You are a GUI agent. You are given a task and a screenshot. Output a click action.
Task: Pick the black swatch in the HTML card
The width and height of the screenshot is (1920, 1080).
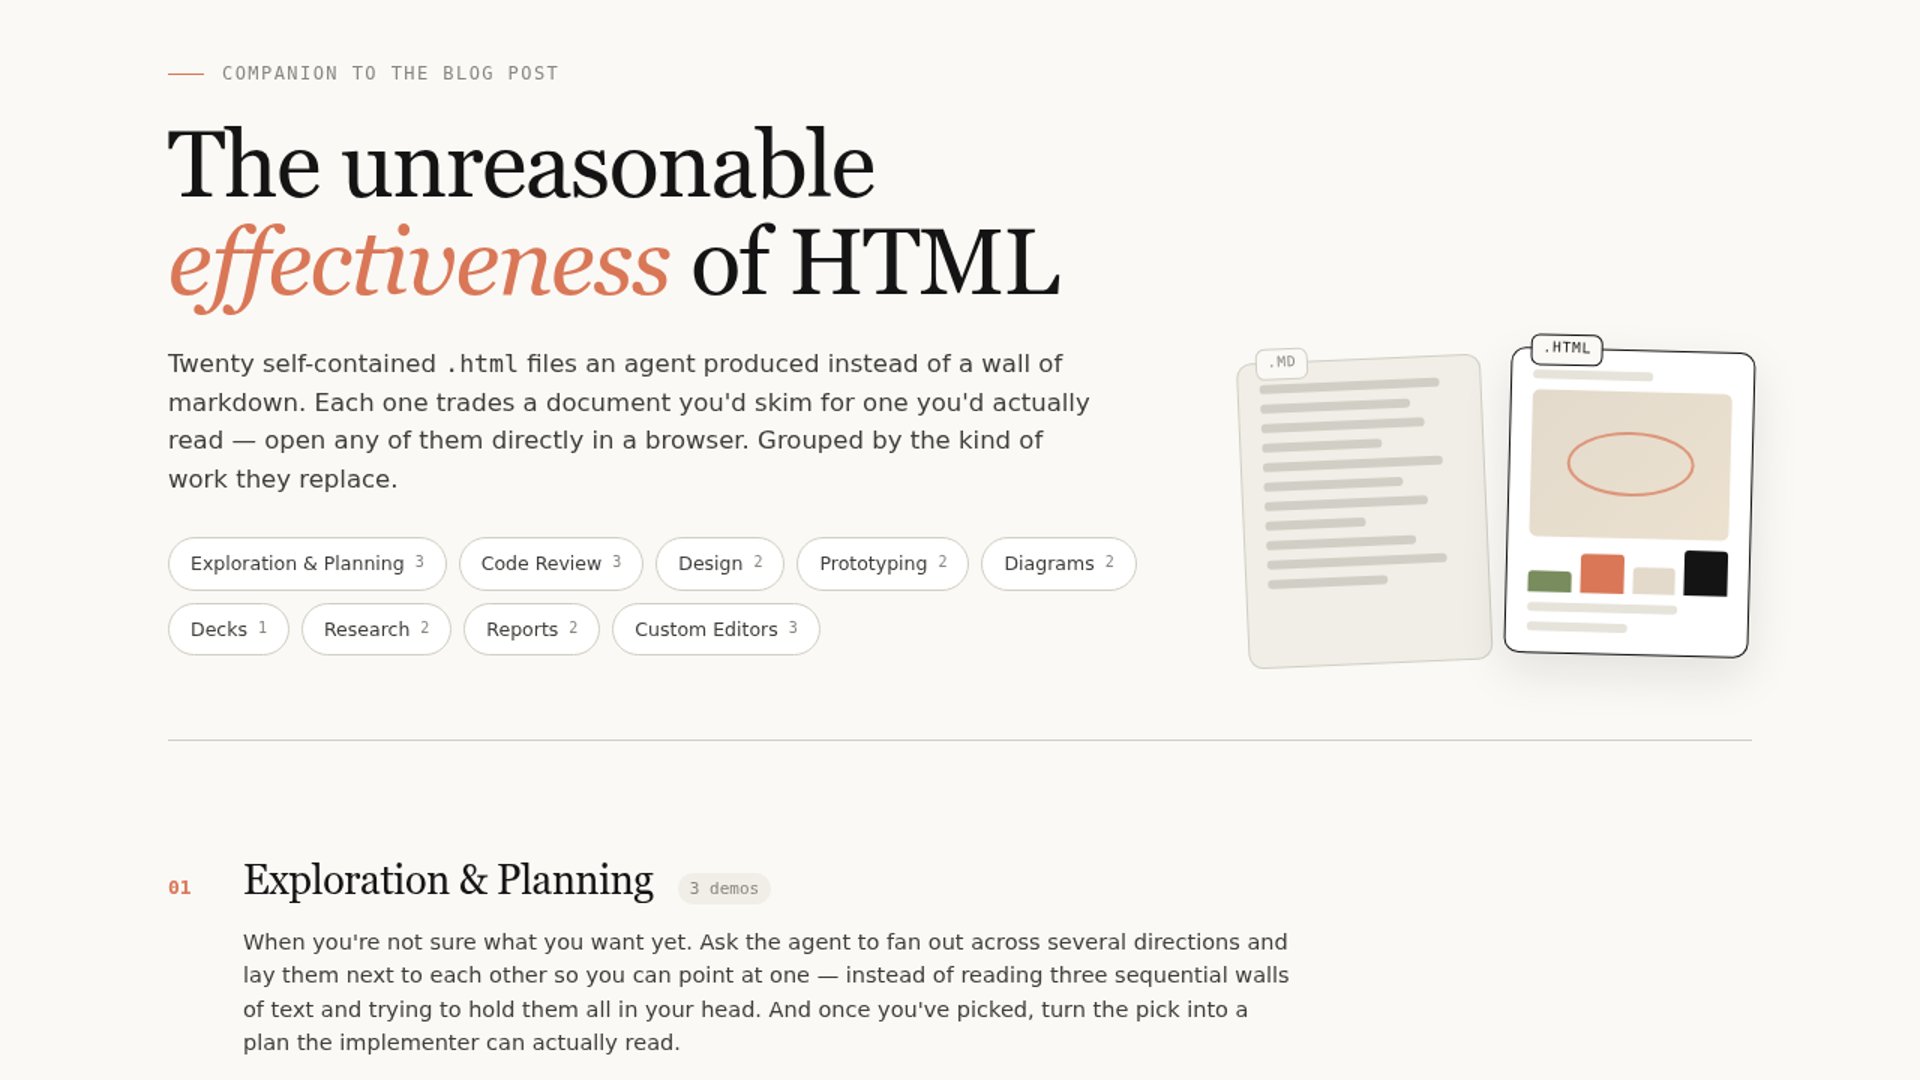1706,573
